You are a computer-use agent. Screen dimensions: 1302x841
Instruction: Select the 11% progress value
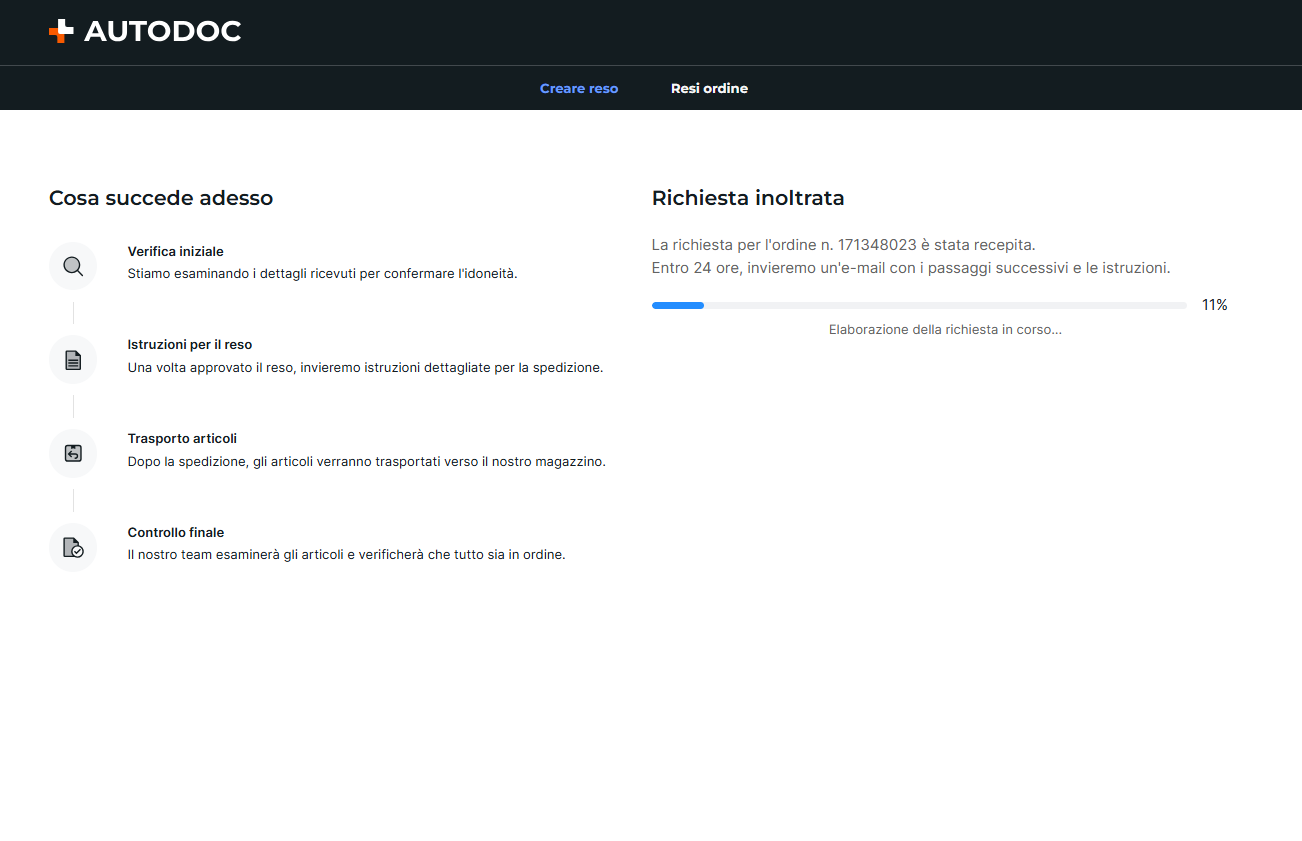pyautogui.click(x=1214, y=305)
